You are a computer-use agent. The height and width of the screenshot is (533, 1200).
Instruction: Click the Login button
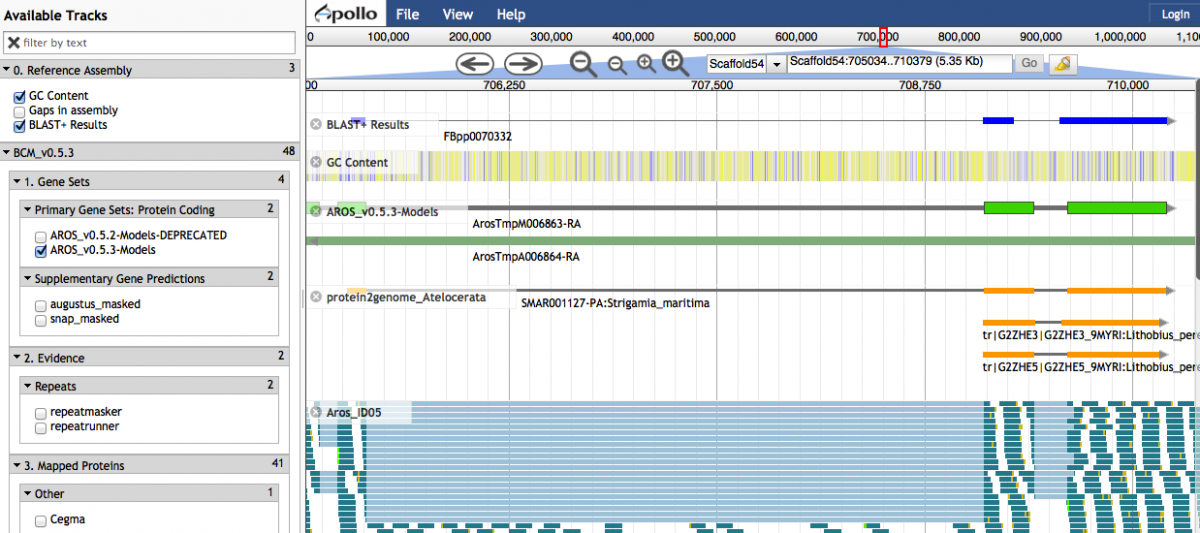1174,14
